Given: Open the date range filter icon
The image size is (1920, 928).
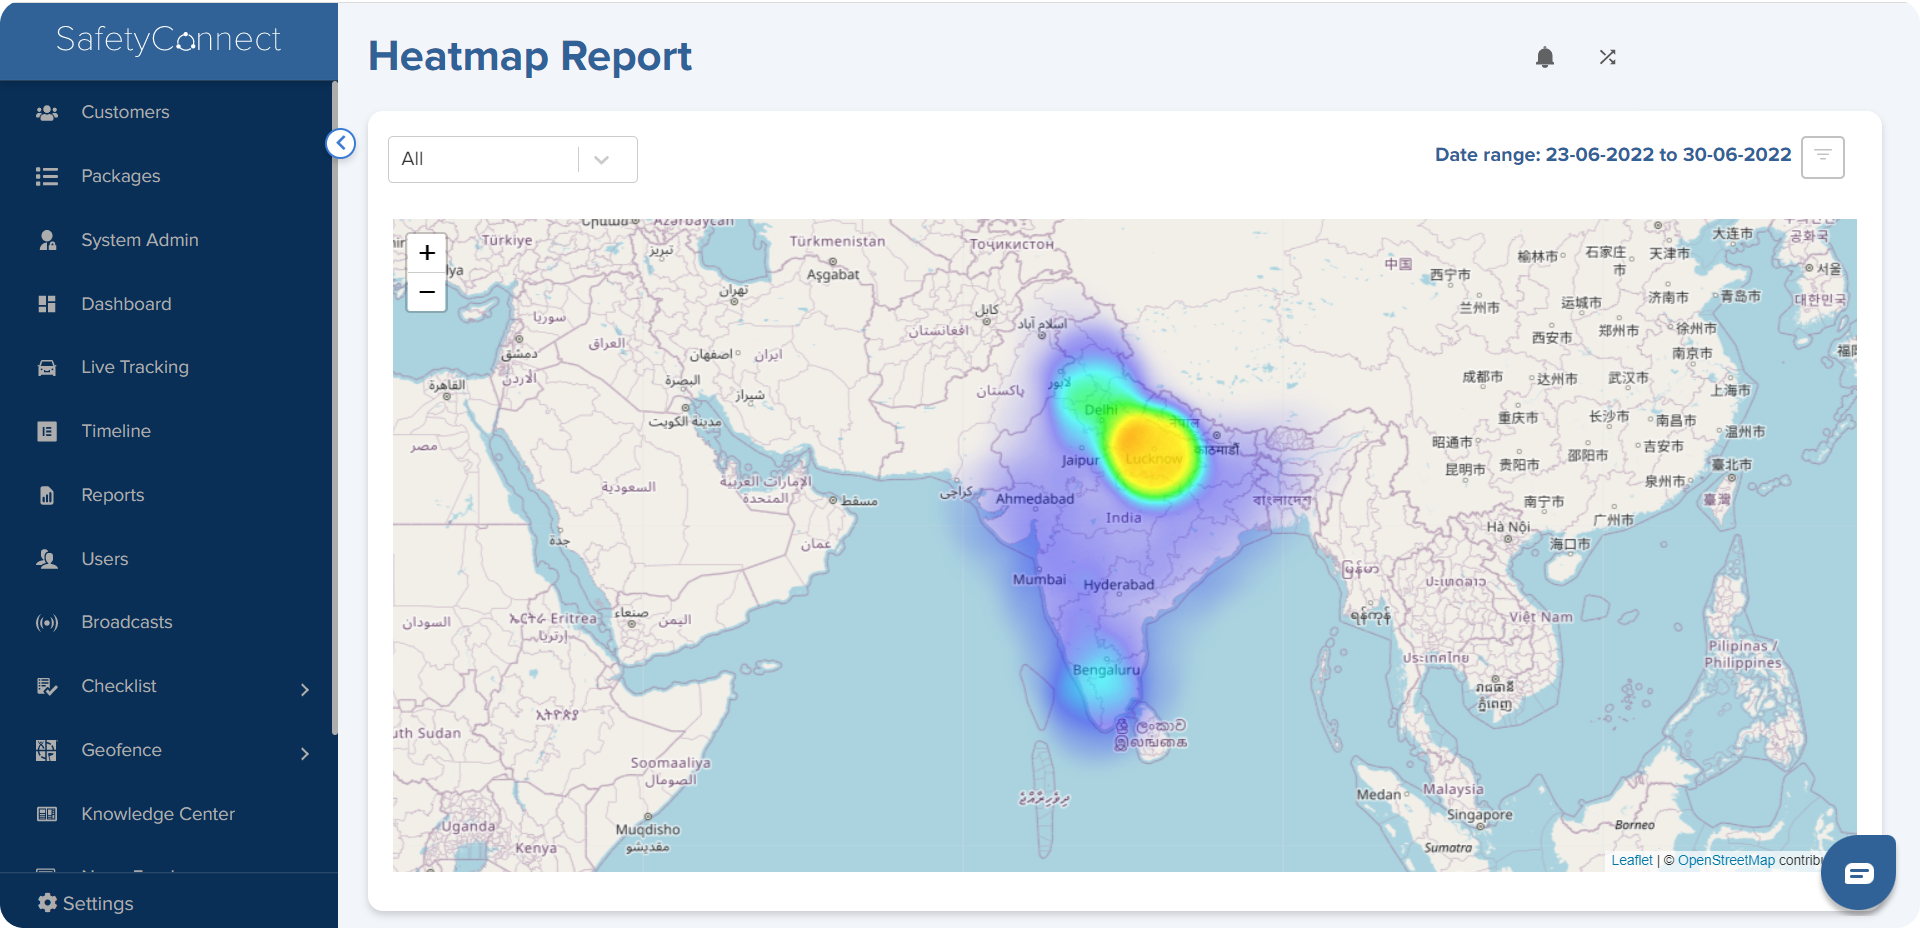Looking at the screenshot, I should [1823, 157].
